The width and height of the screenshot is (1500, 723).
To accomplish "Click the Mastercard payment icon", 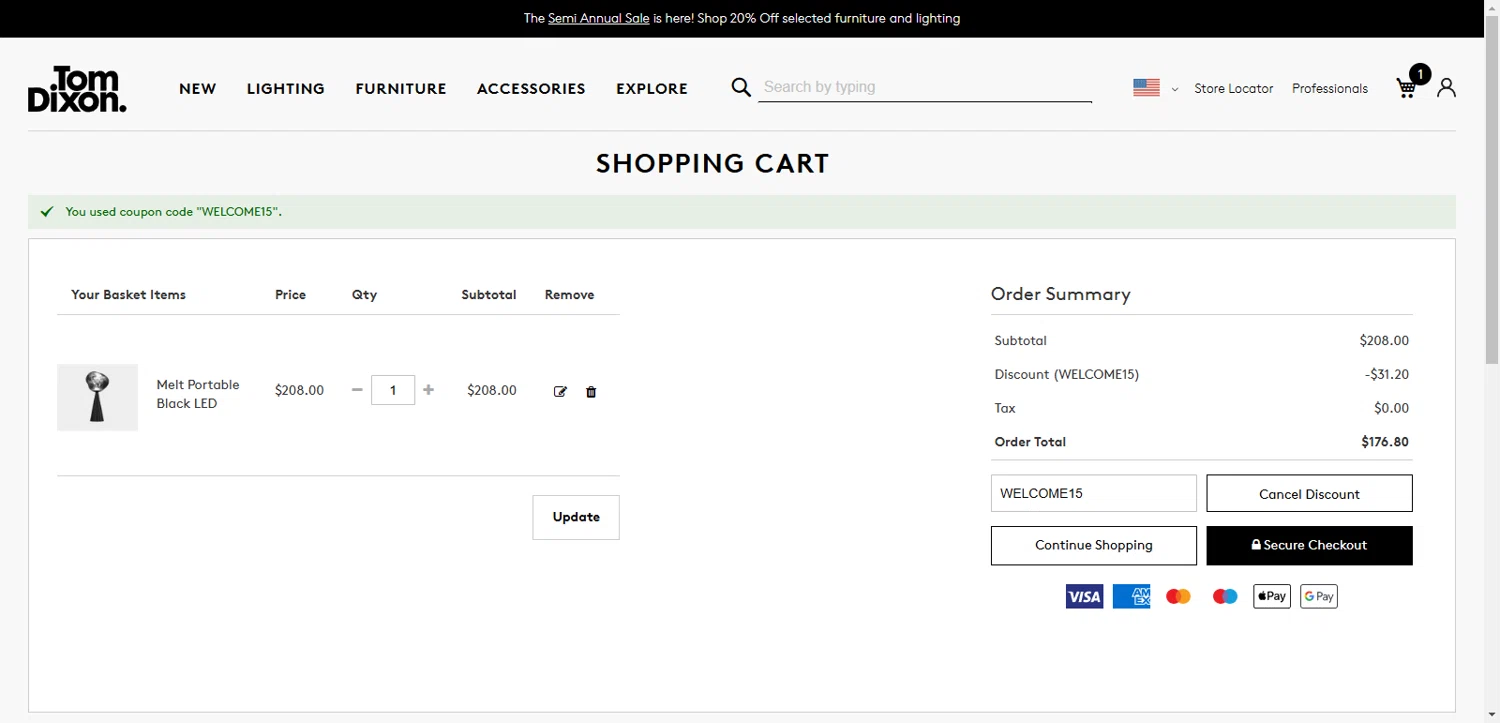I will coord(1178,597).
